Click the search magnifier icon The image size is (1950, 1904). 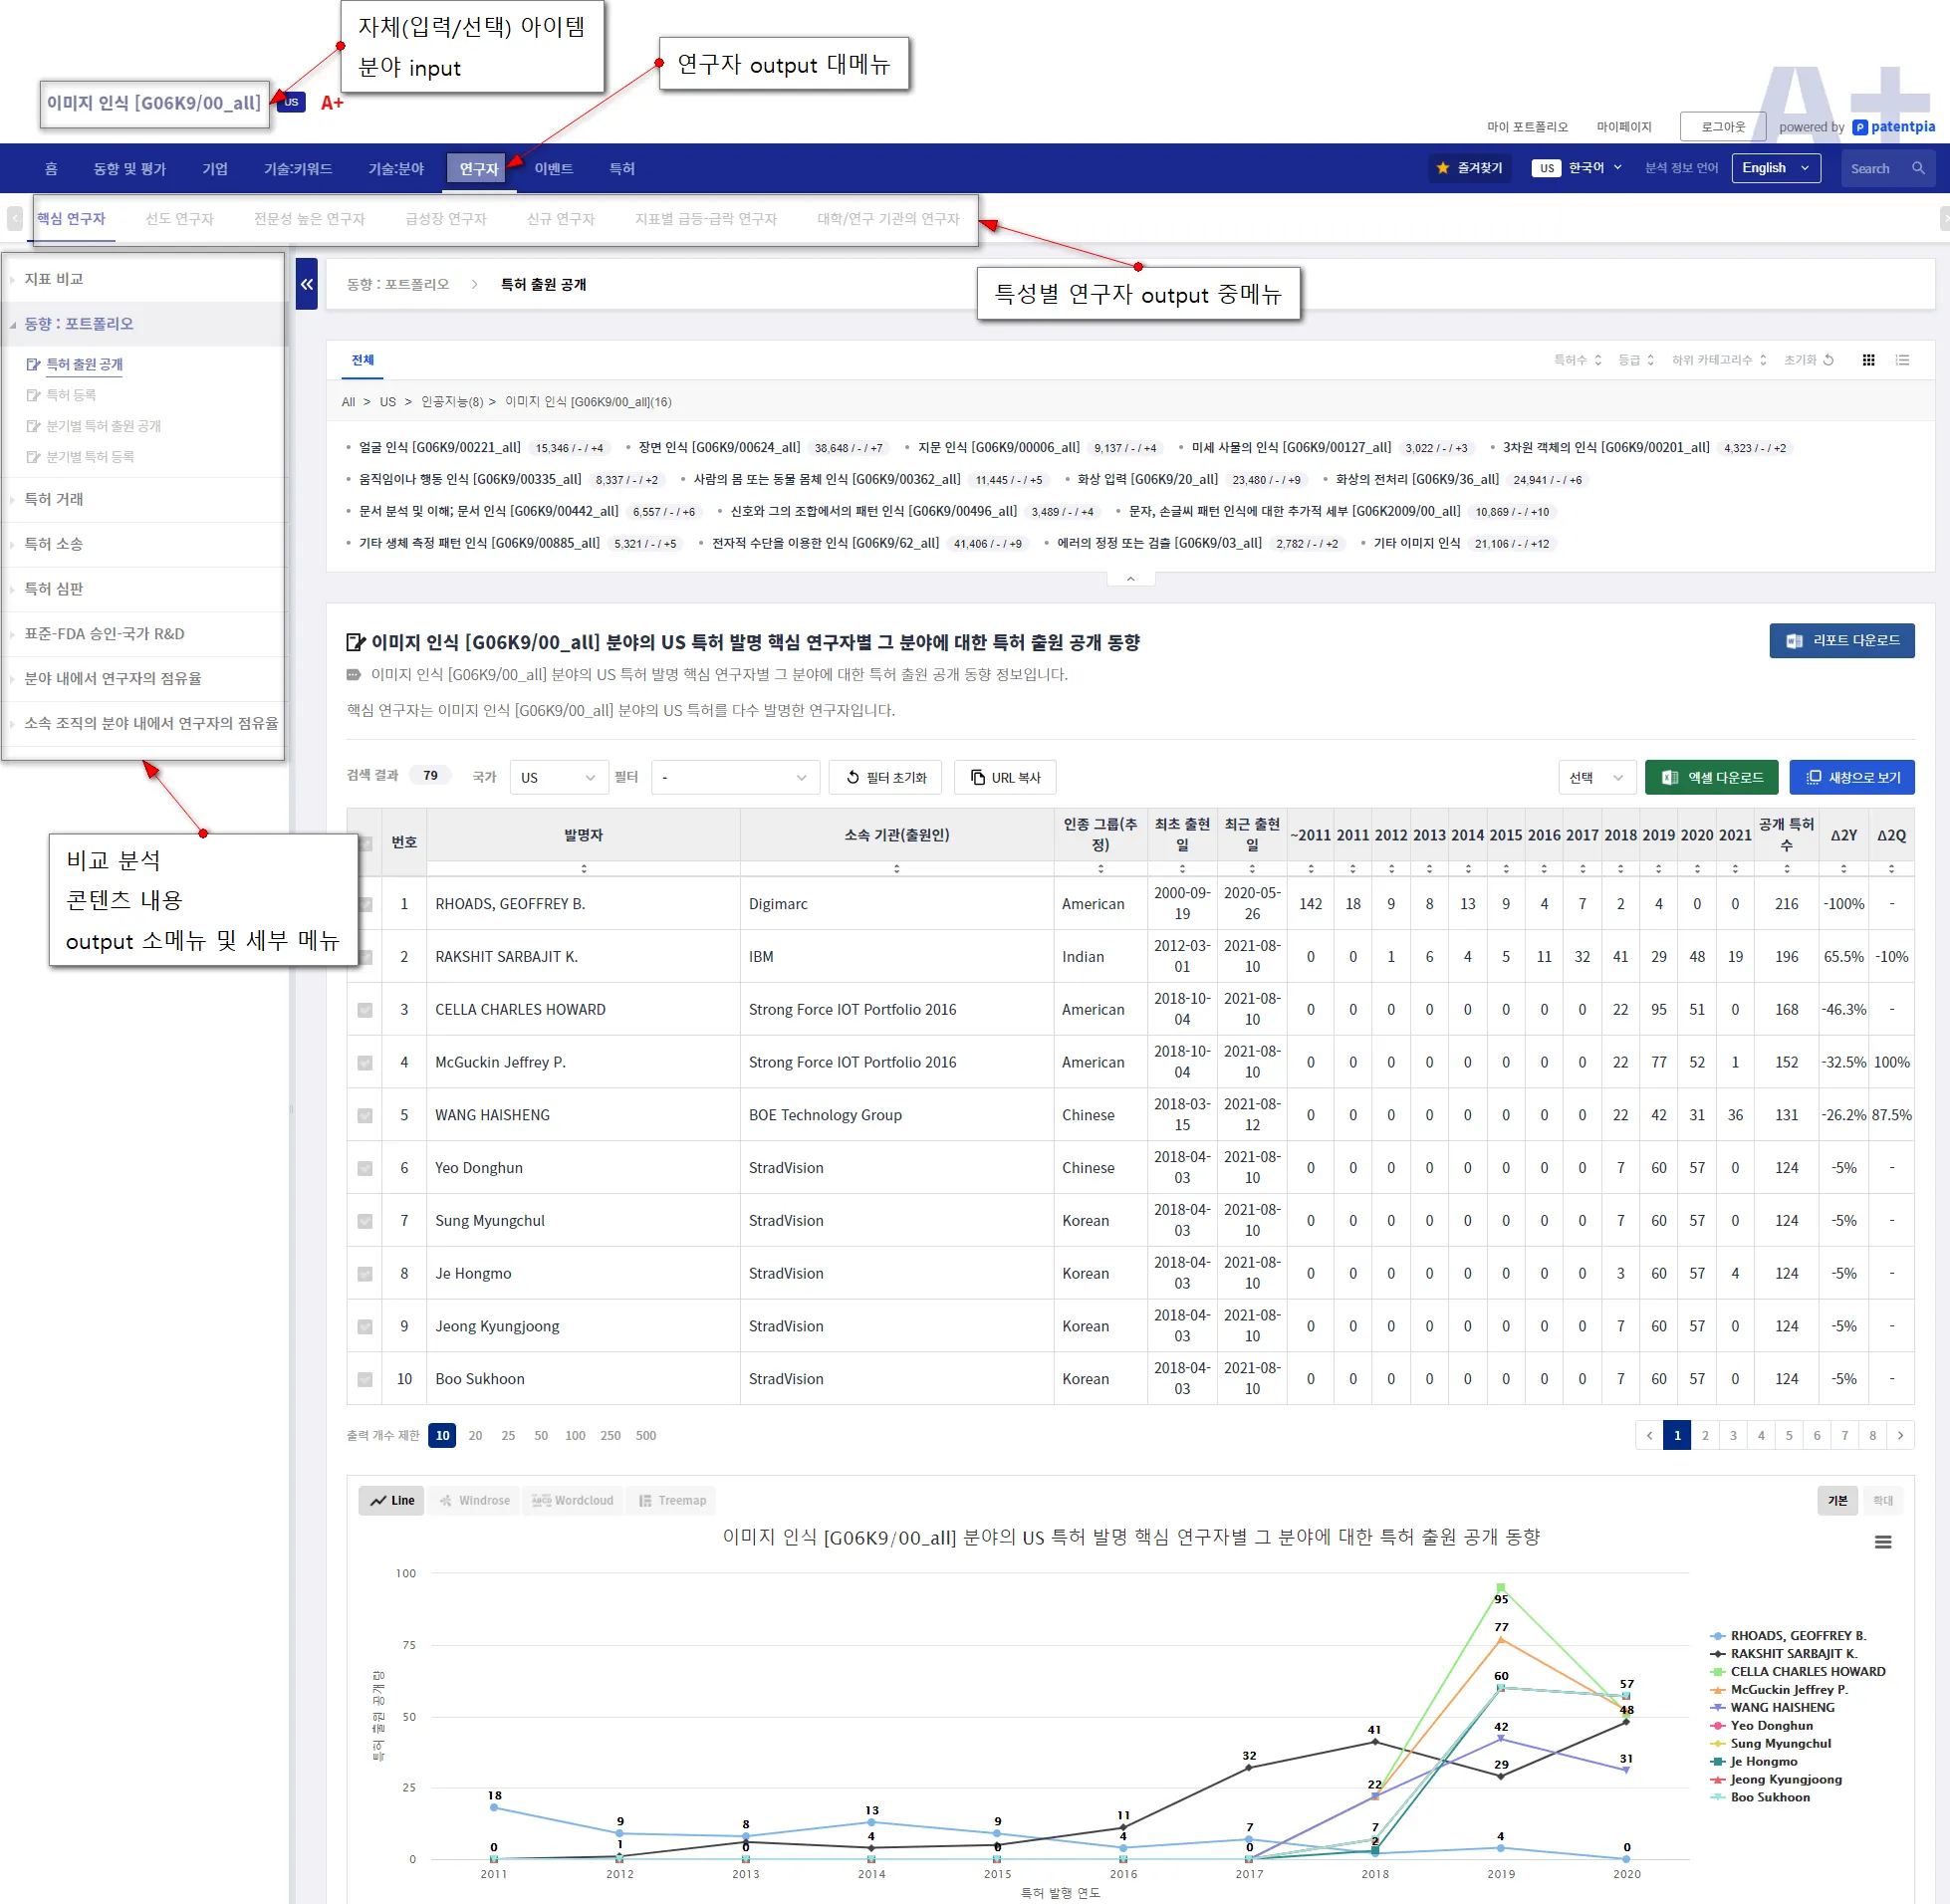click(x=1918, y=168)
